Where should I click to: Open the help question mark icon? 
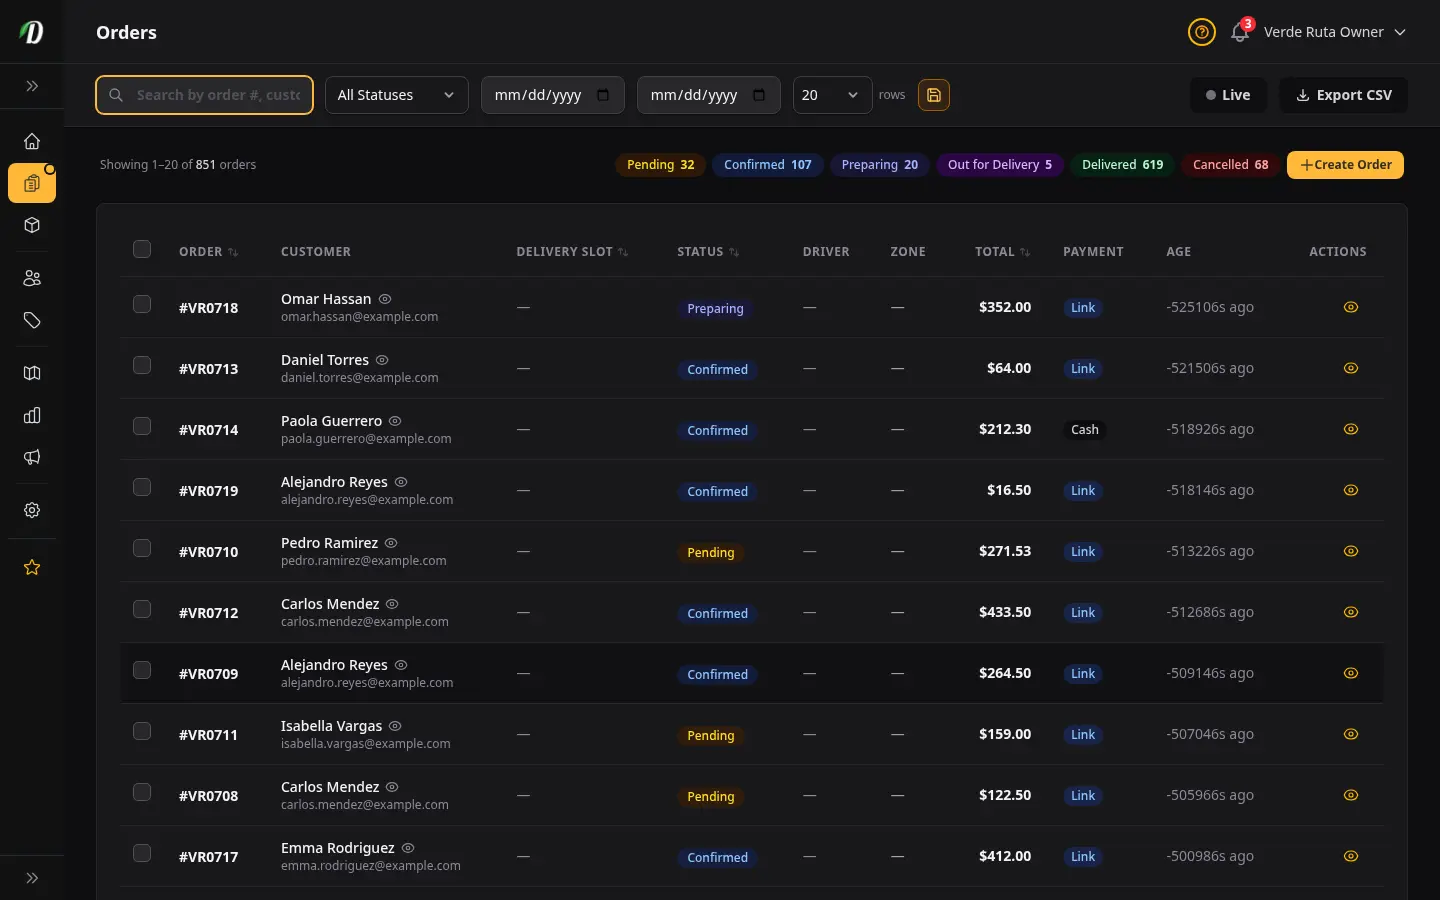[x=1202, y=32]
